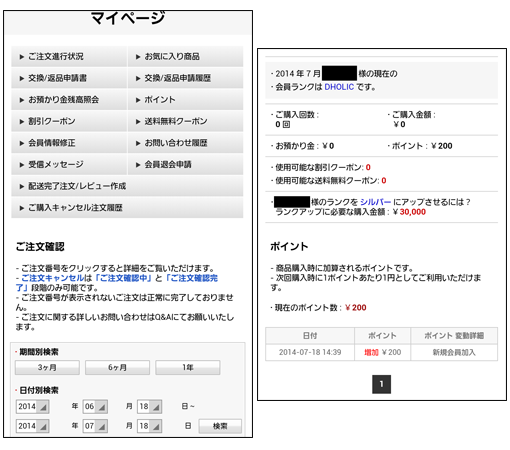
Task: Click page number 1 pagination button
Action: [x=381, y=384]
